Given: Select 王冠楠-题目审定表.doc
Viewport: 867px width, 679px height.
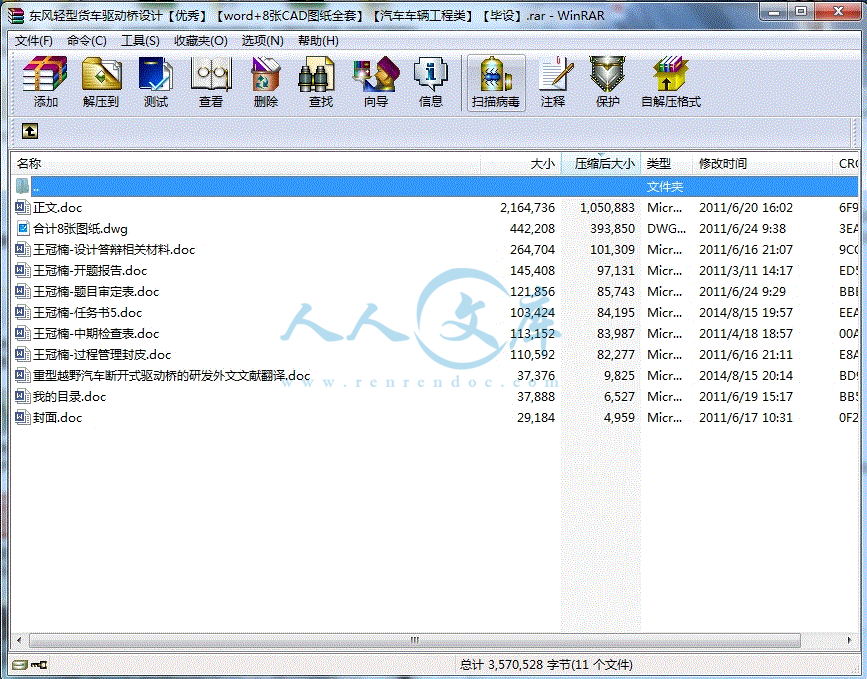Looking at the screenshot, I should click(96, 291).
